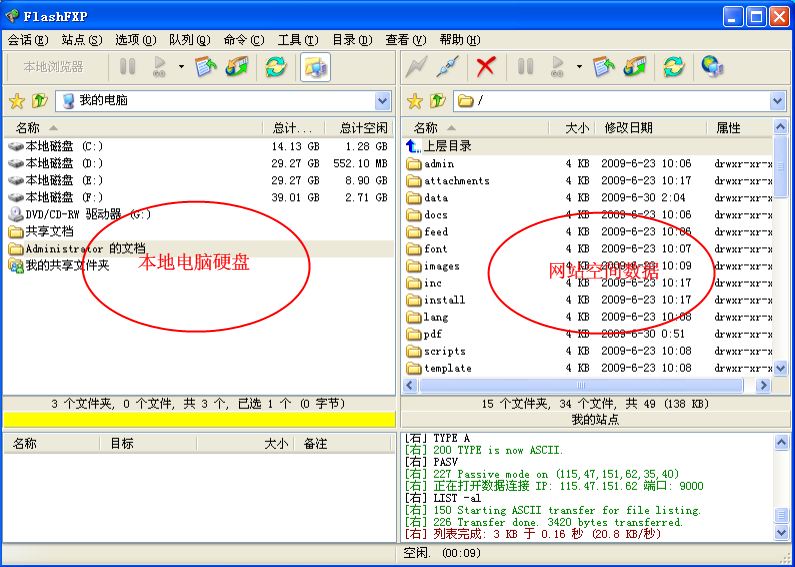Click the red X abort icon
Image resolution: width=795 pixels, height=567 pixels.
coord(486,67)
